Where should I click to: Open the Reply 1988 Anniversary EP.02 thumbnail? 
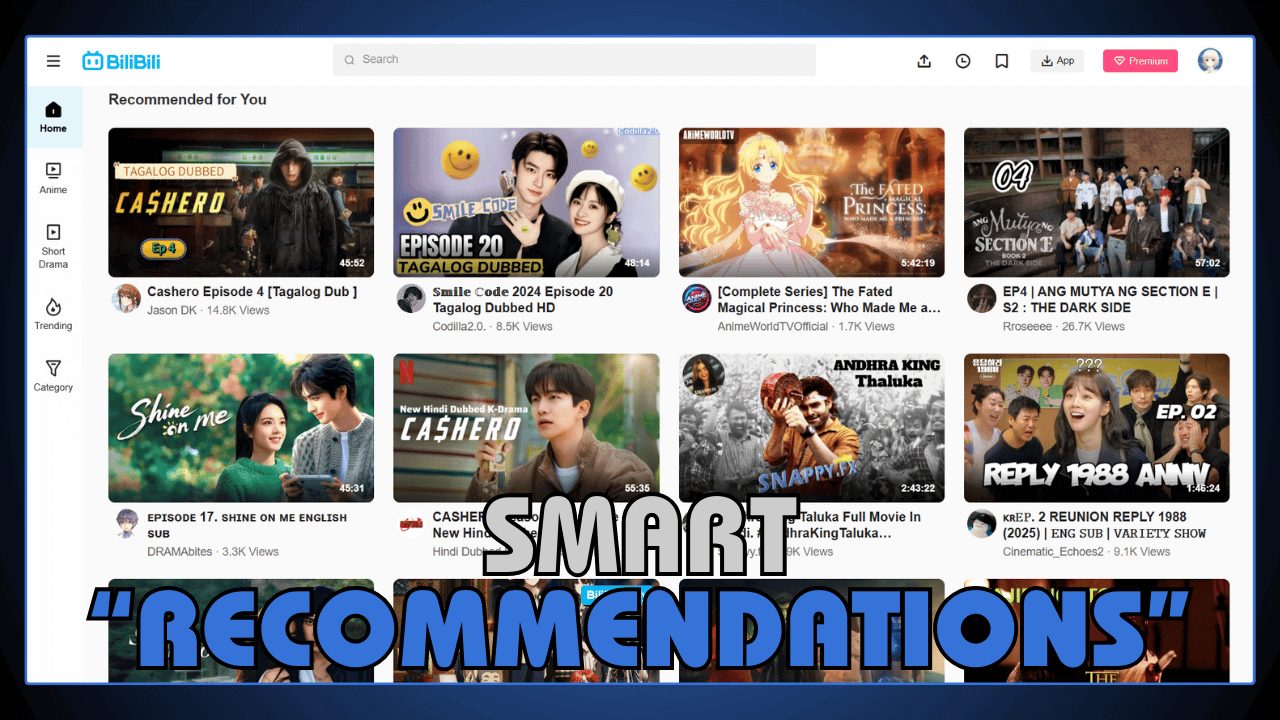[1096, 428]
